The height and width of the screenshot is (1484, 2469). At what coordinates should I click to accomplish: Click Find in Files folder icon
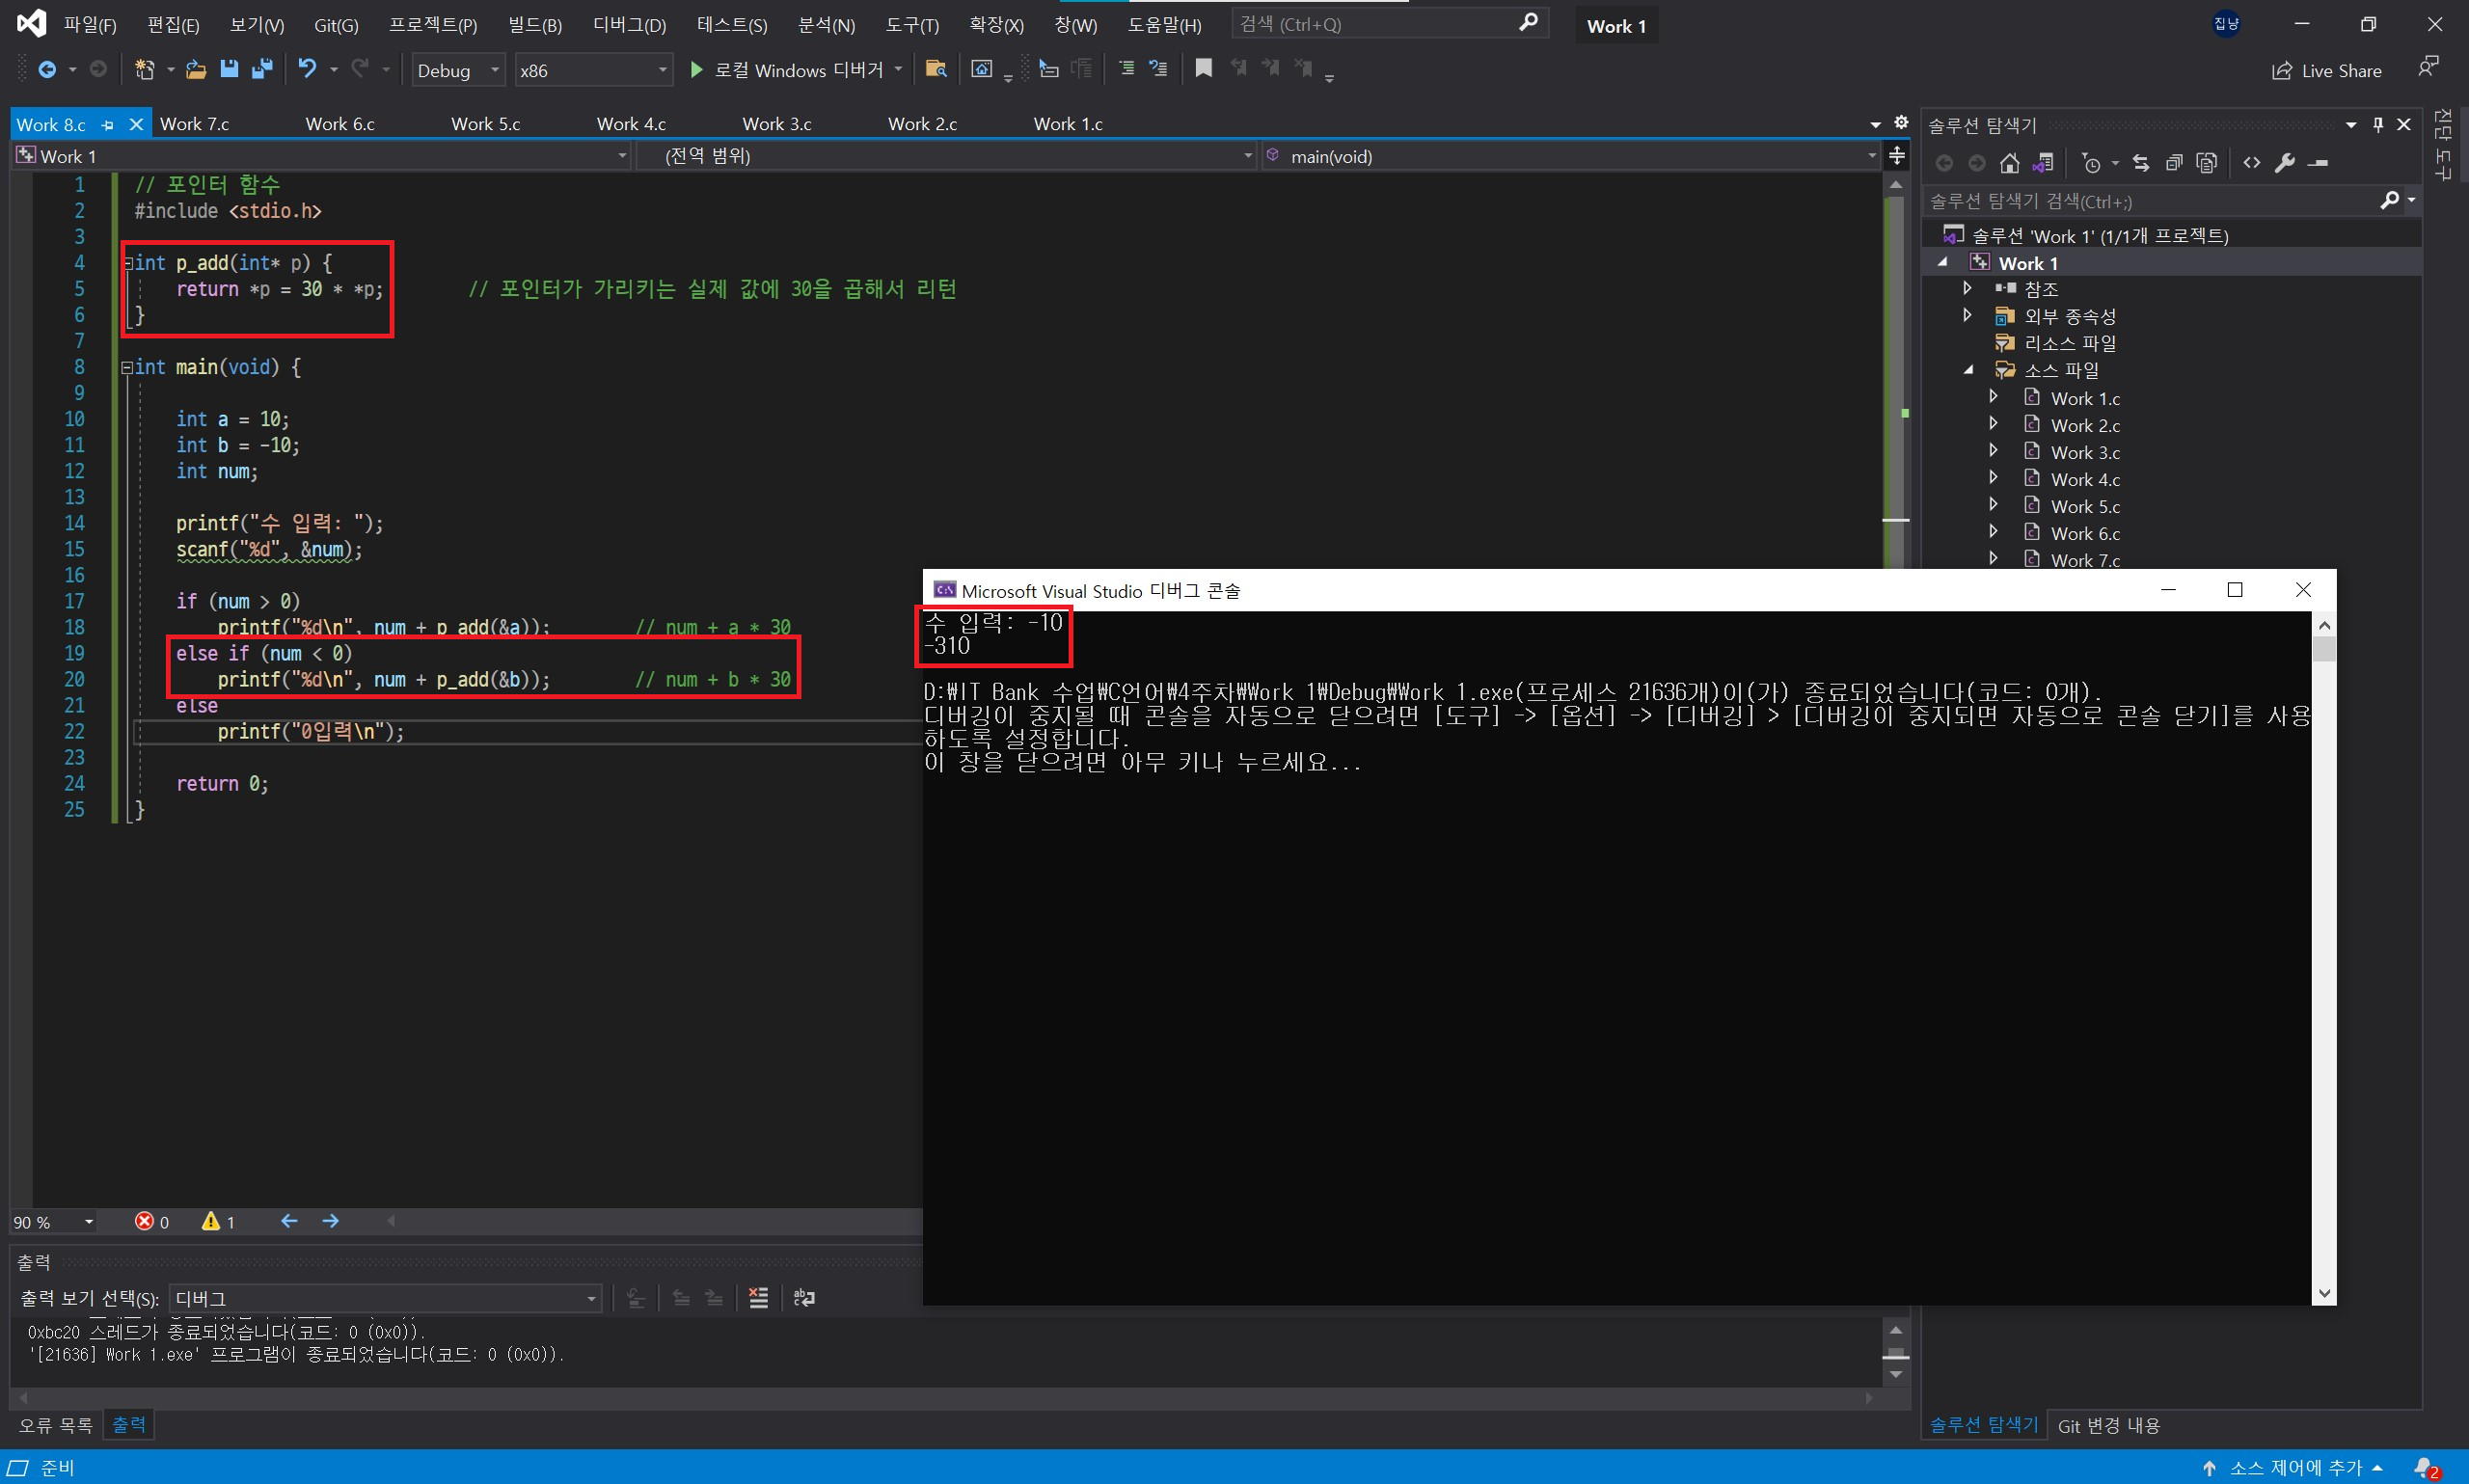(936, 69)
